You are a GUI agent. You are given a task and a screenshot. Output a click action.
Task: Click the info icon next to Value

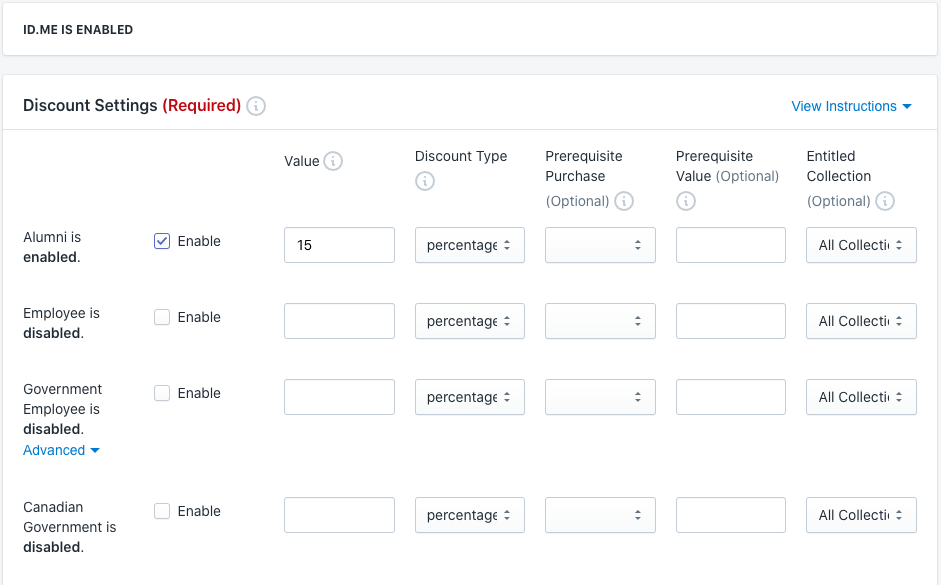(333, 161)
